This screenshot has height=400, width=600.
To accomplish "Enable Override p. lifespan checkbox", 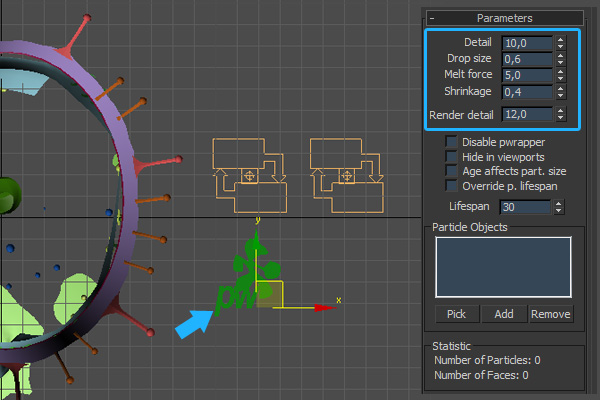I will [452, 185].
